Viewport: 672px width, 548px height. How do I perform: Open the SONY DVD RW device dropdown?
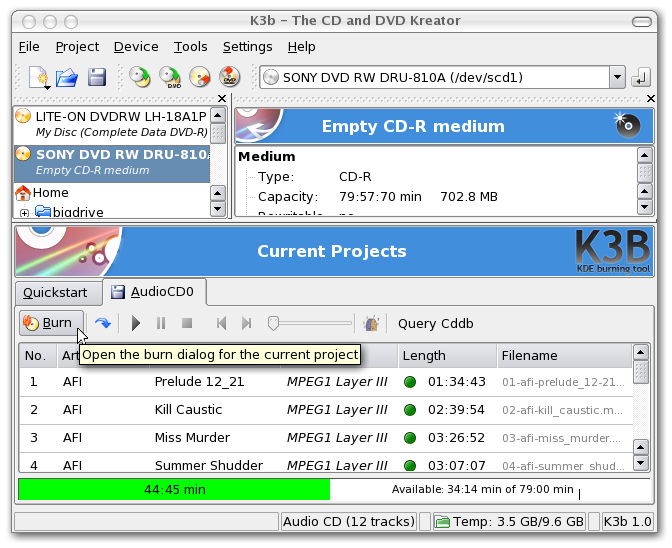[617, 78]
